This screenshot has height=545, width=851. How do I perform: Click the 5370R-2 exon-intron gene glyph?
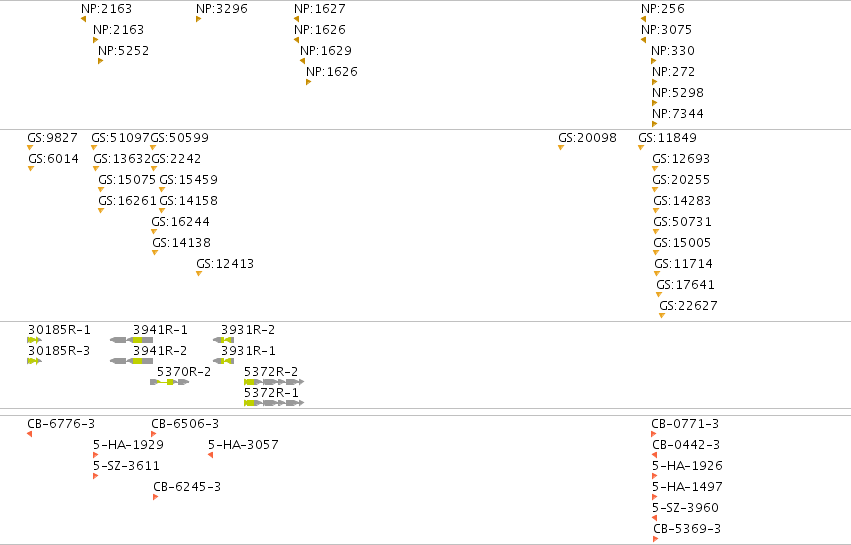point(170,382)
